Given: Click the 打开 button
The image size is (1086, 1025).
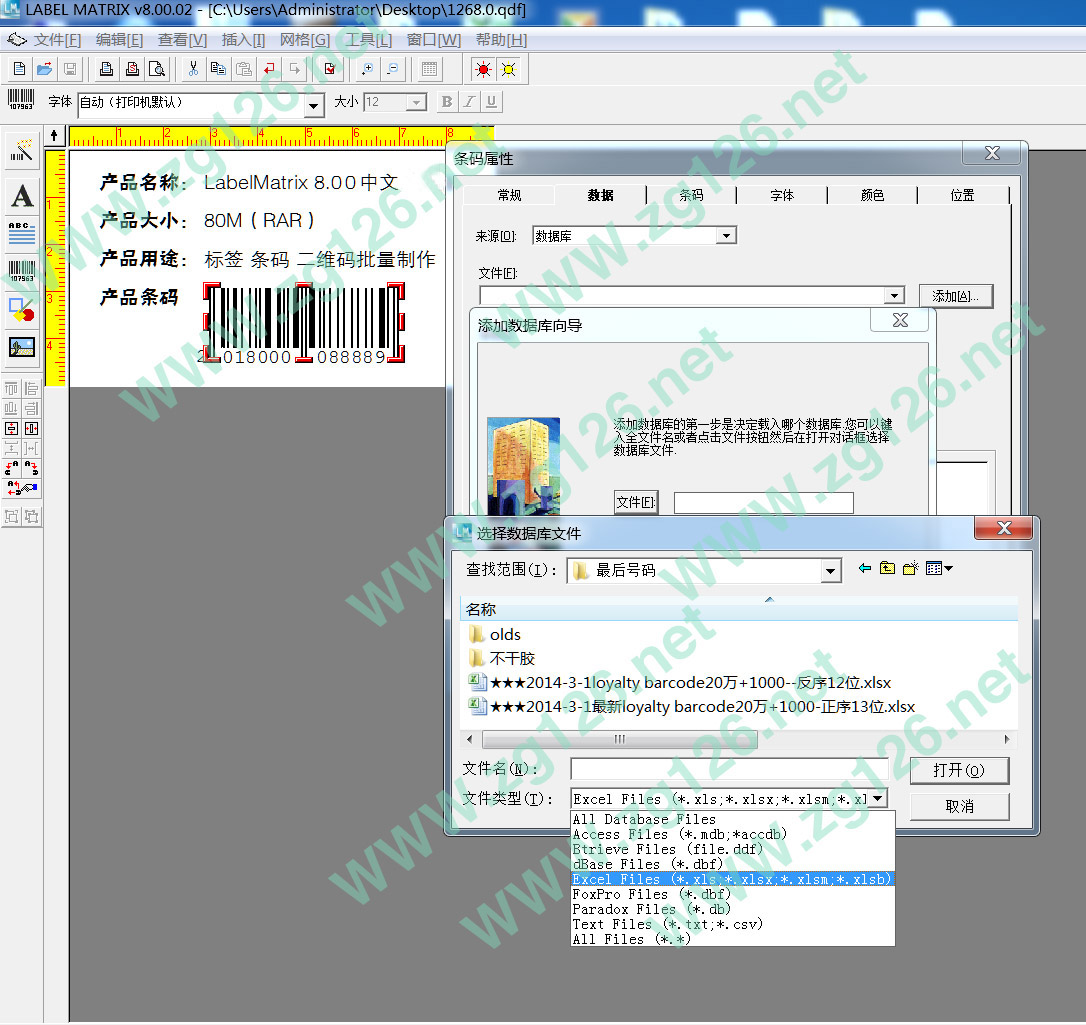Looking at the screenshot, I should pos(959,770).
